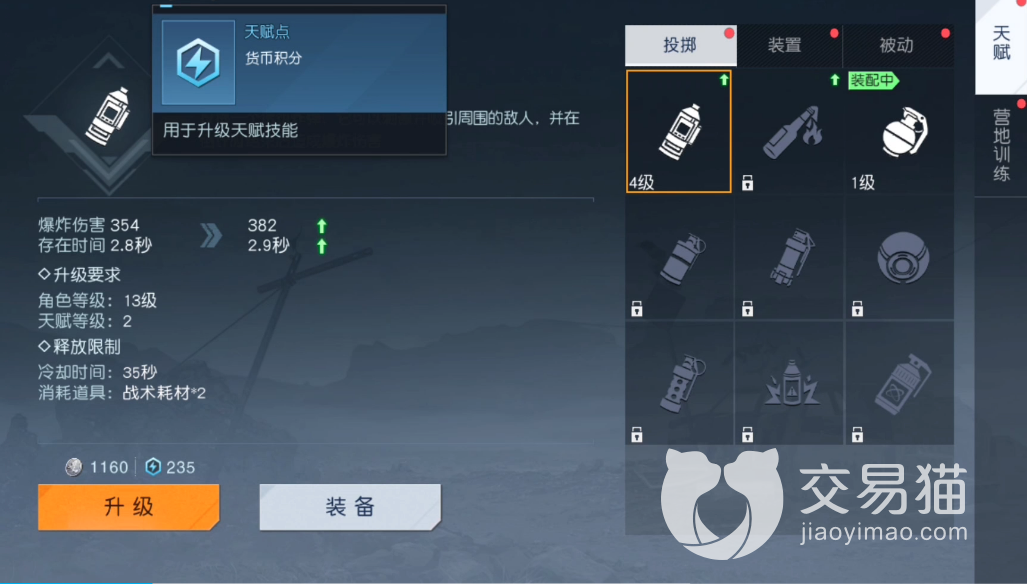Select the locked Molotov cocktail skill
Viewport: 1027px width, 584px height.
[x=790, y=132]
